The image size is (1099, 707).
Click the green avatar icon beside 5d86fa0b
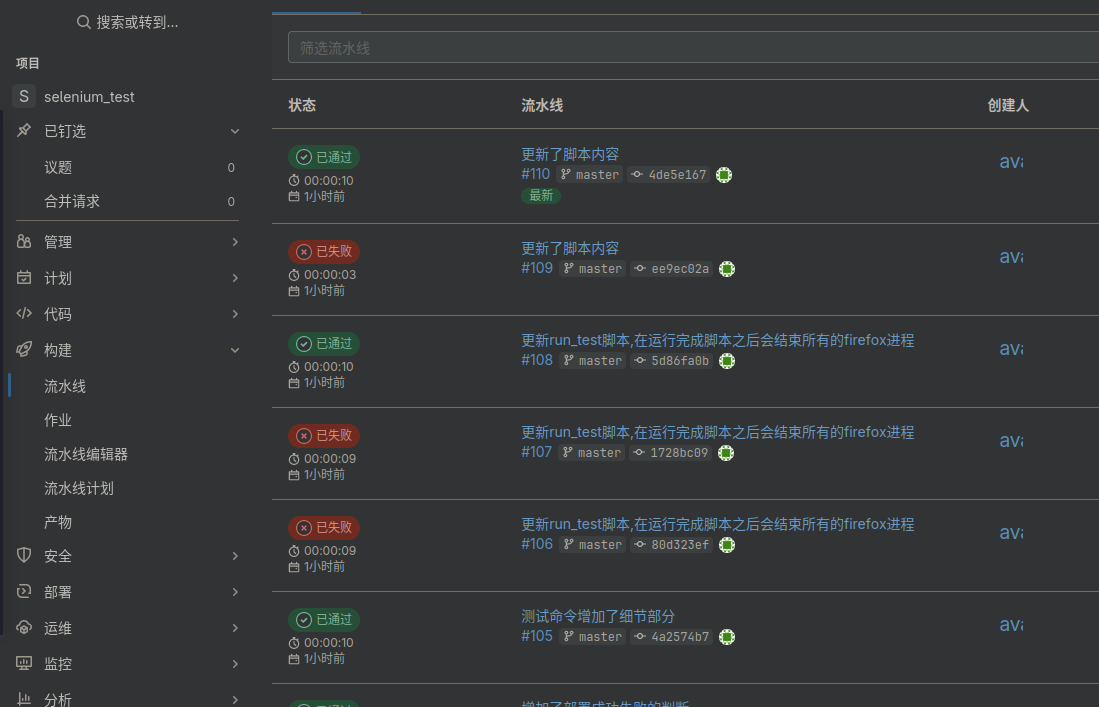click(727, 361)
